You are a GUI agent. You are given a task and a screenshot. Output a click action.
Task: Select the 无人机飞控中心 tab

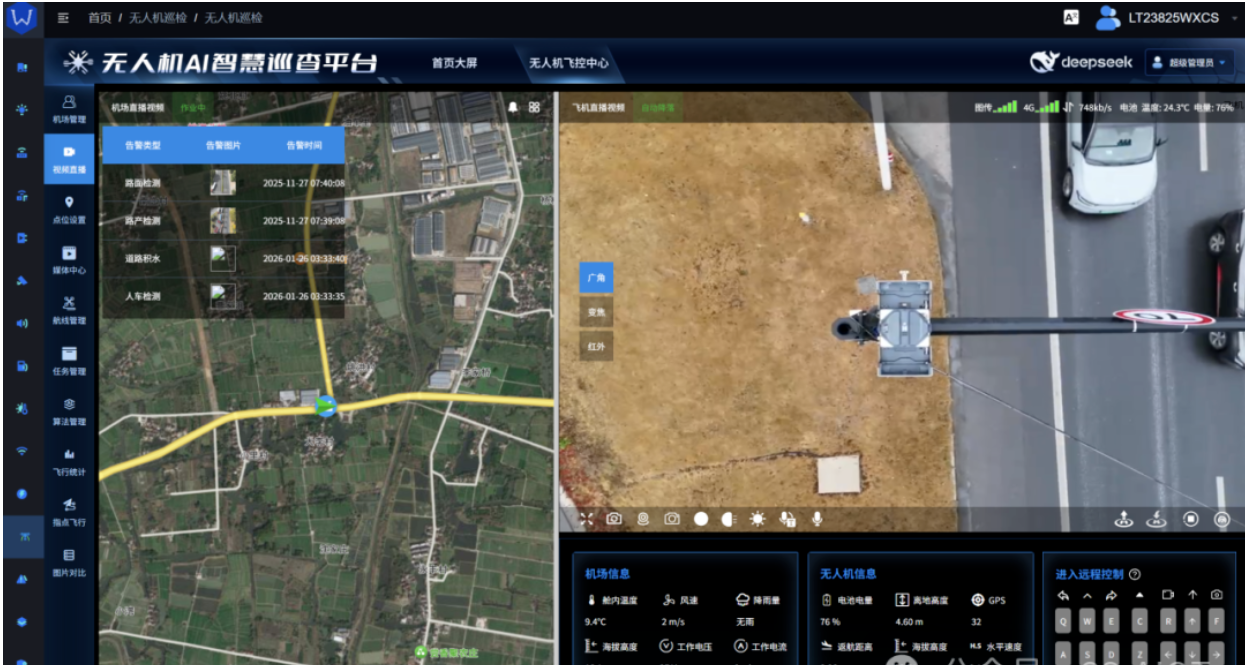568,63
